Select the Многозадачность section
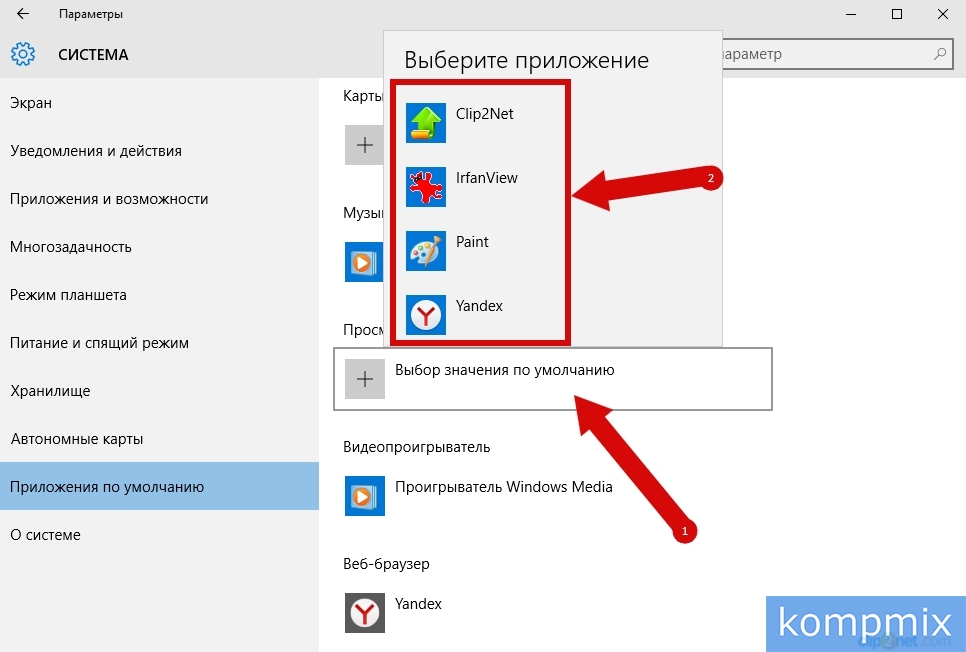The image size is (966, 652). [160, 247]
